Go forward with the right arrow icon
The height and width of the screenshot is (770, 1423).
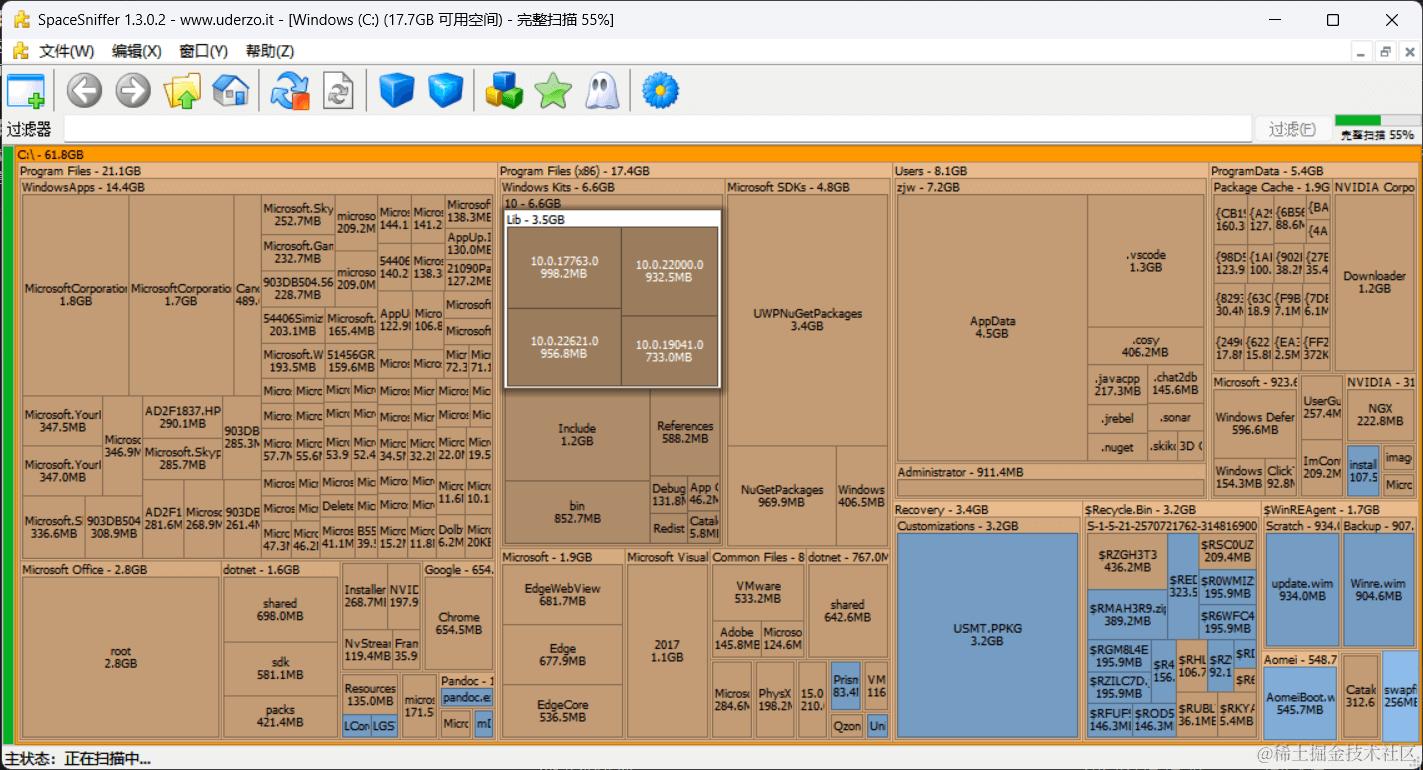(133, 91)
